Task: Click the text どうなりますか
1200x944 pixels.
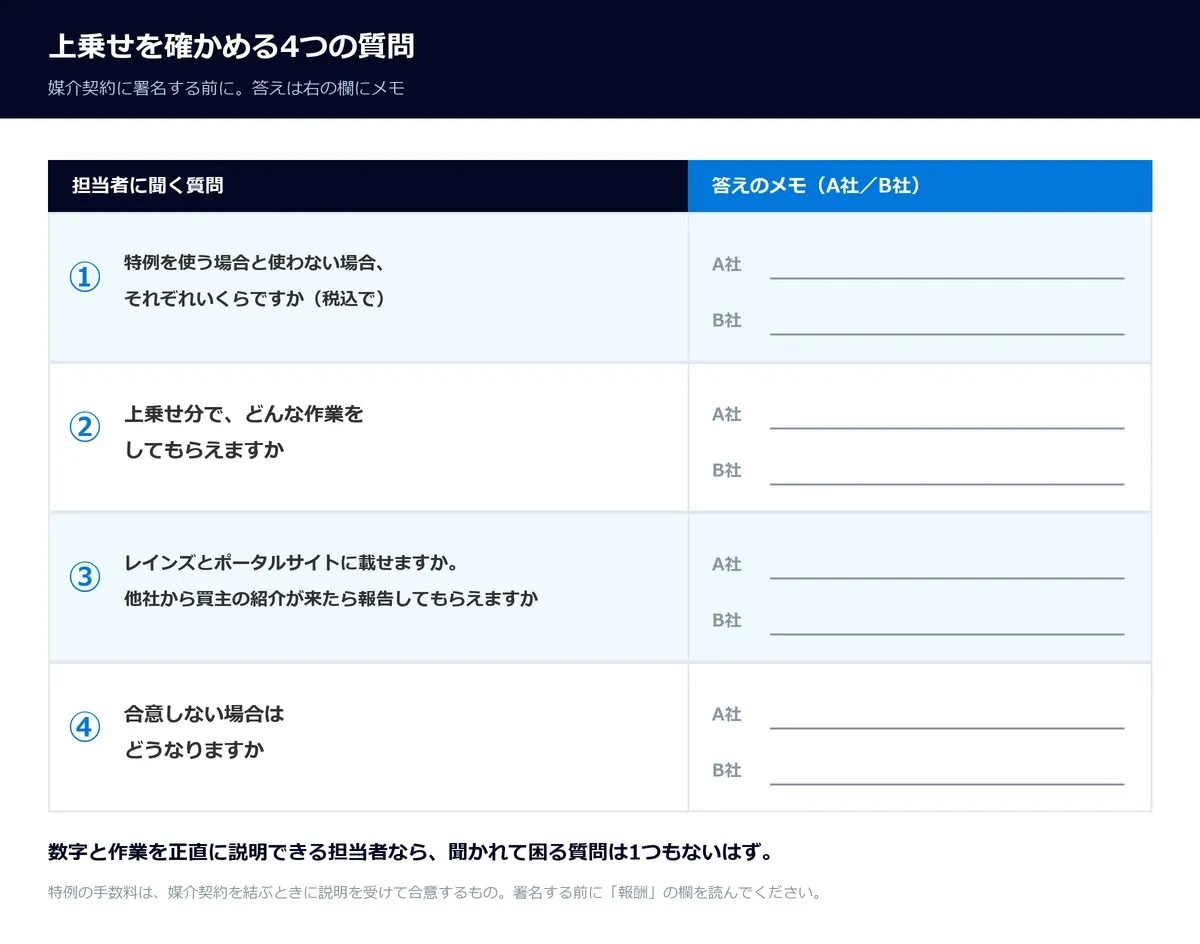Action: click(x=194, y=749)
